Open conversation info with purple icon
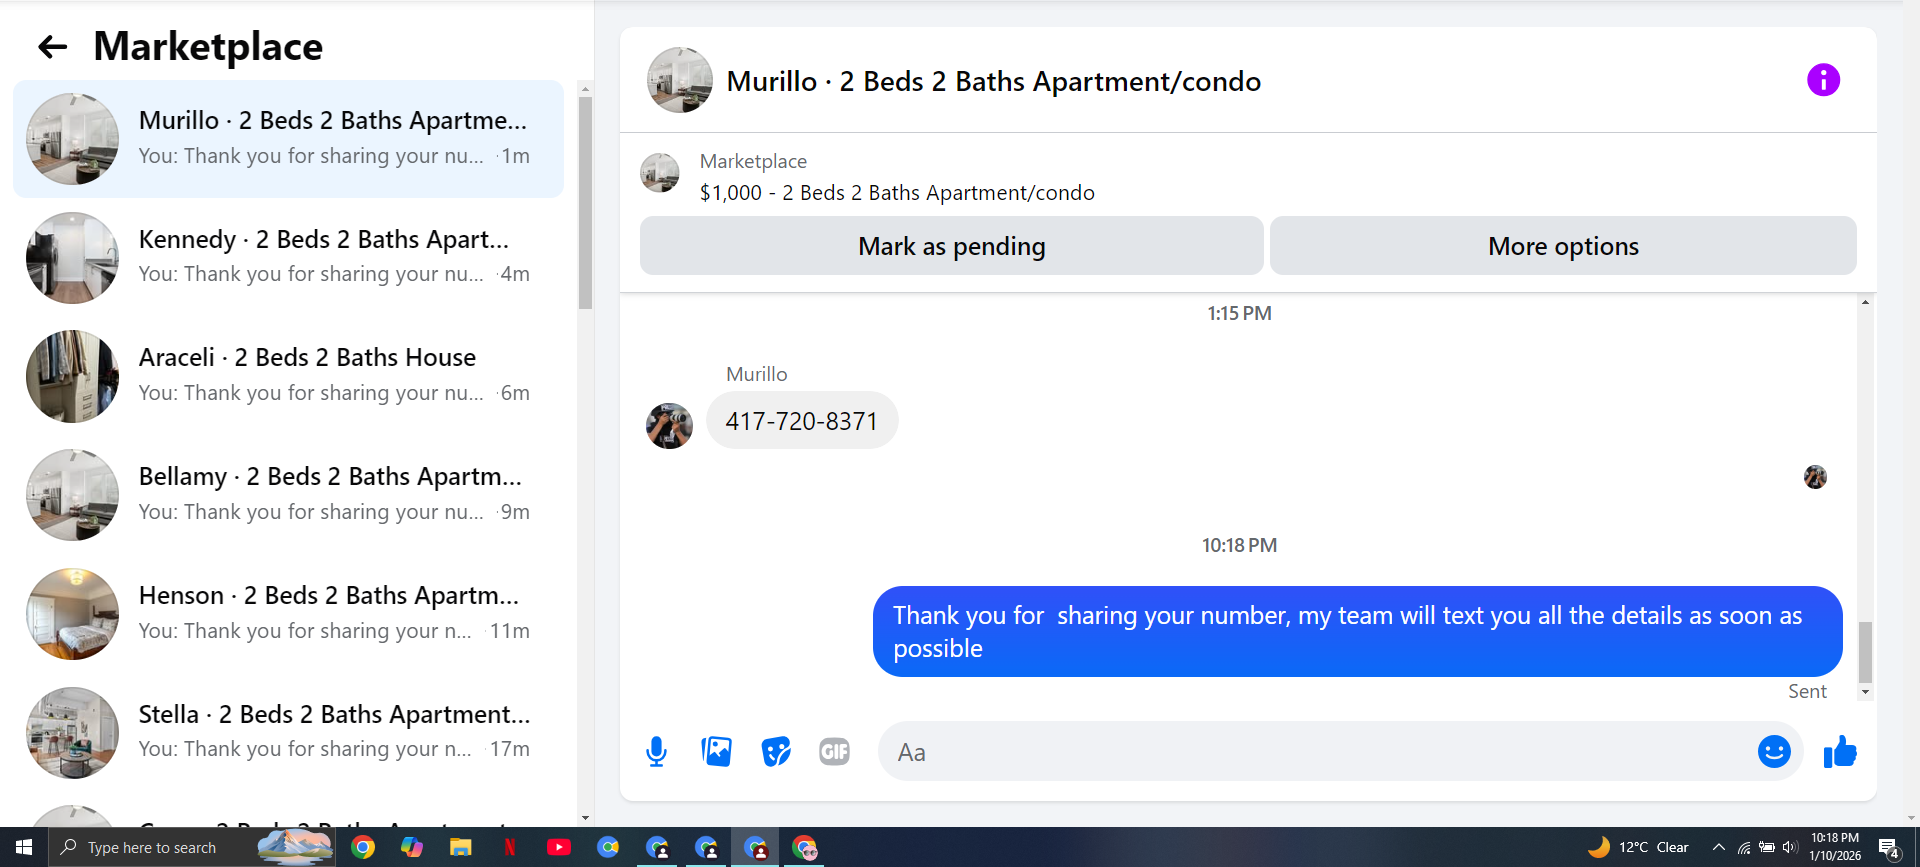This screenshot has width=1920, height=867. (1823, 80)
